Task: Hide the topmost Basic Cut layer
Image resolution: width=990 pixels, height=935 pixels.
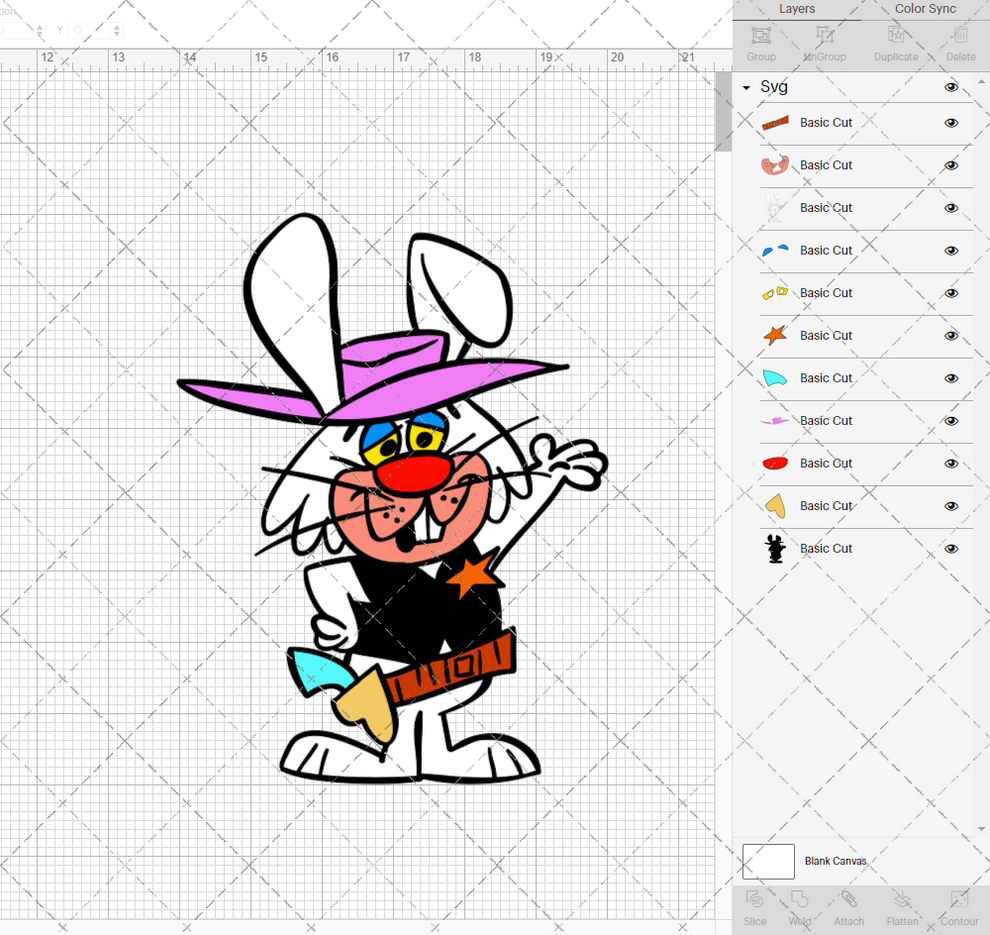Action: [951, 123]
